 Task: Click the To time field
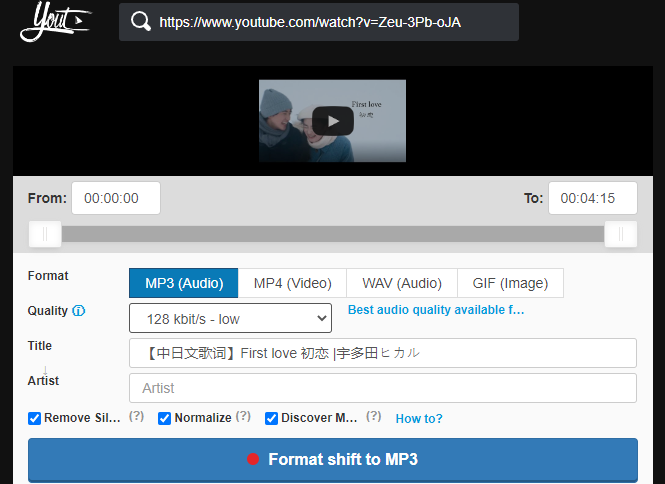pyautogui.click(x=592, y=198)
